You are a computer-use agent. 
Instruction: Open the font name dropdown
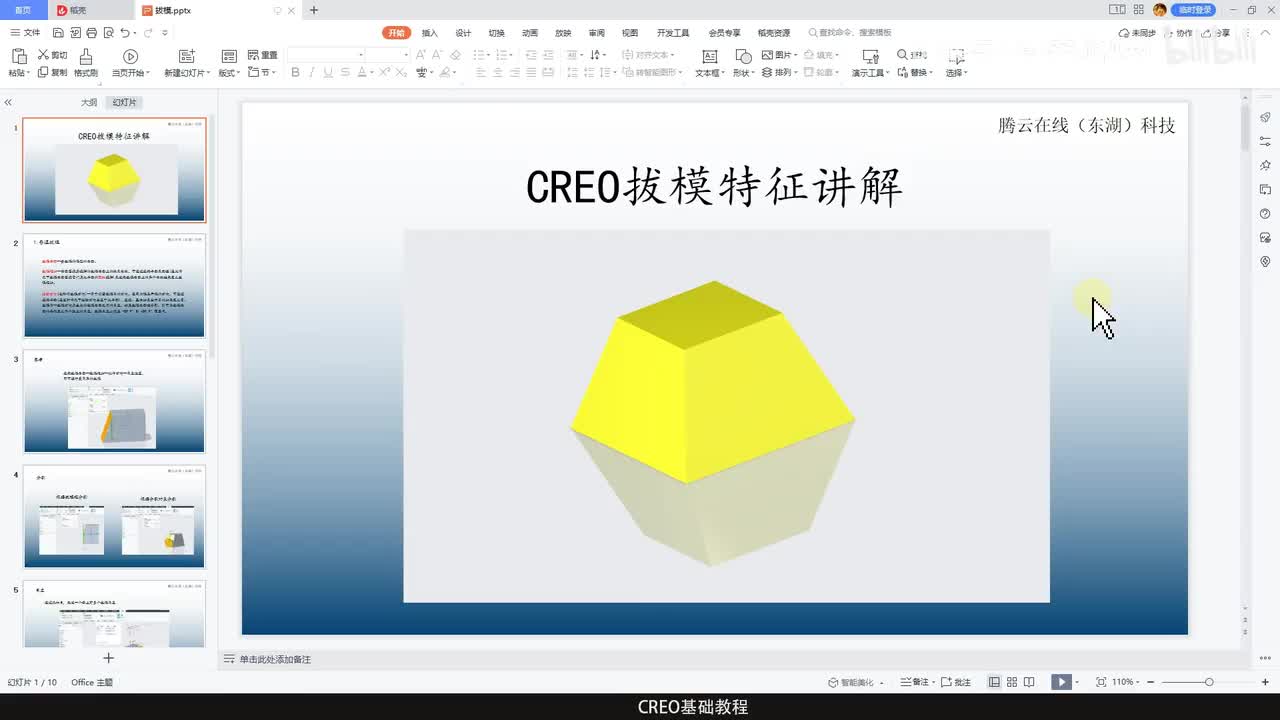(x=360, y=55)
